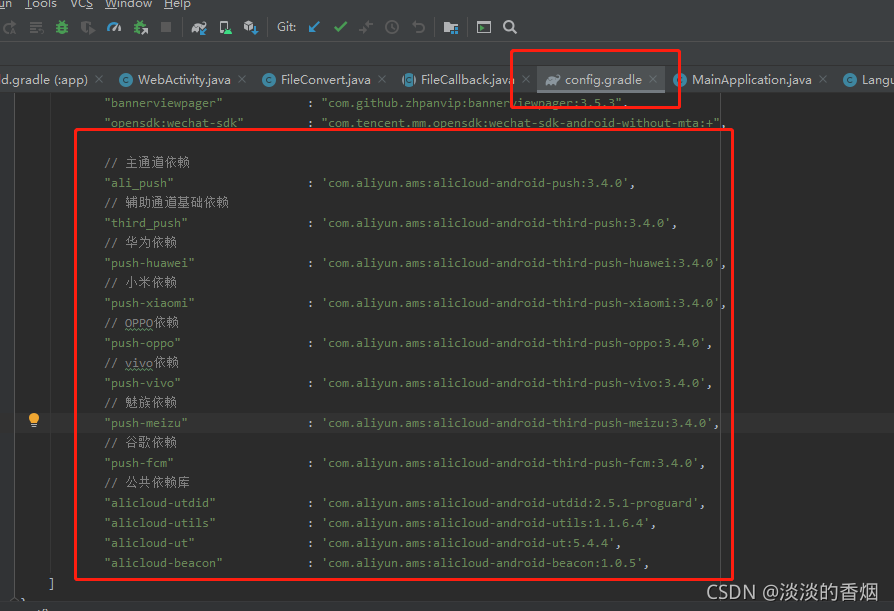
Task: Click the third-push-huawei:3.4.0 dependency string
Action: coord(521,263)
